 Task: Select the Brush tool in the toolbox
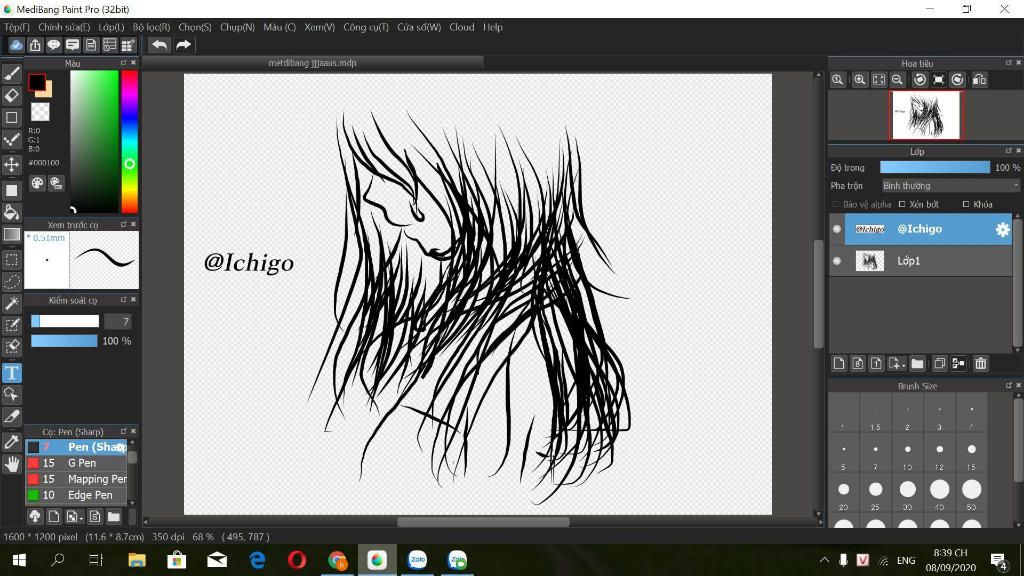(12, 73)
